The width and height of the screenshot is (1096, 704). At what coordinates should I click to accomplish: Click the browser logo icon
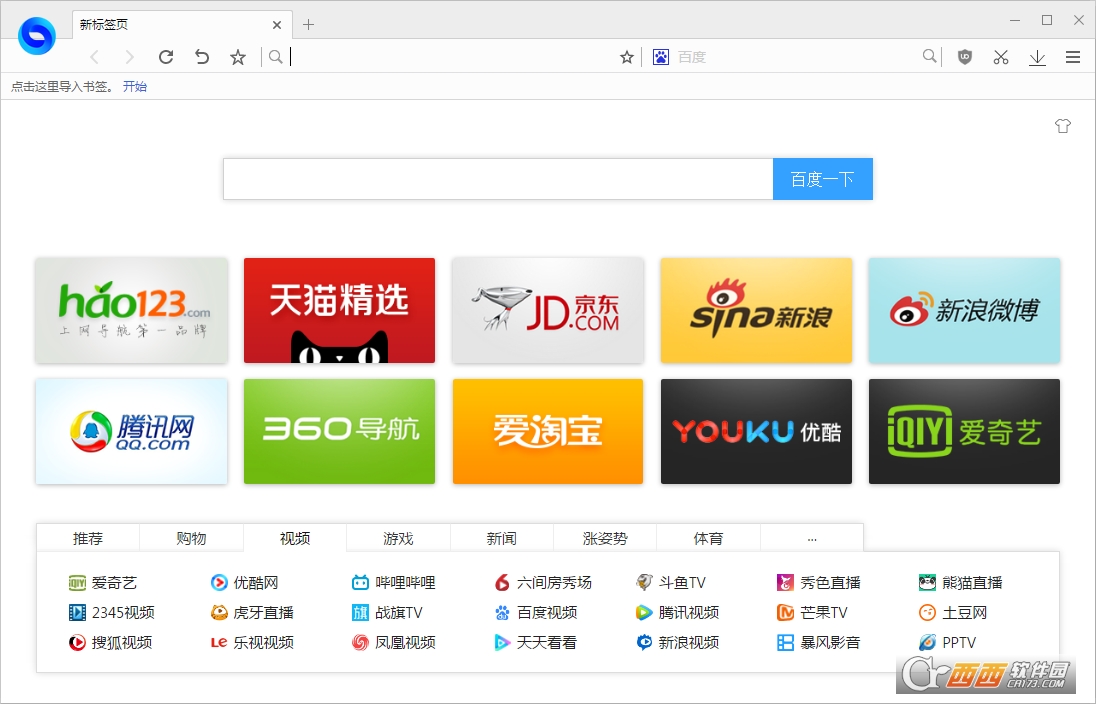[36, 35]
